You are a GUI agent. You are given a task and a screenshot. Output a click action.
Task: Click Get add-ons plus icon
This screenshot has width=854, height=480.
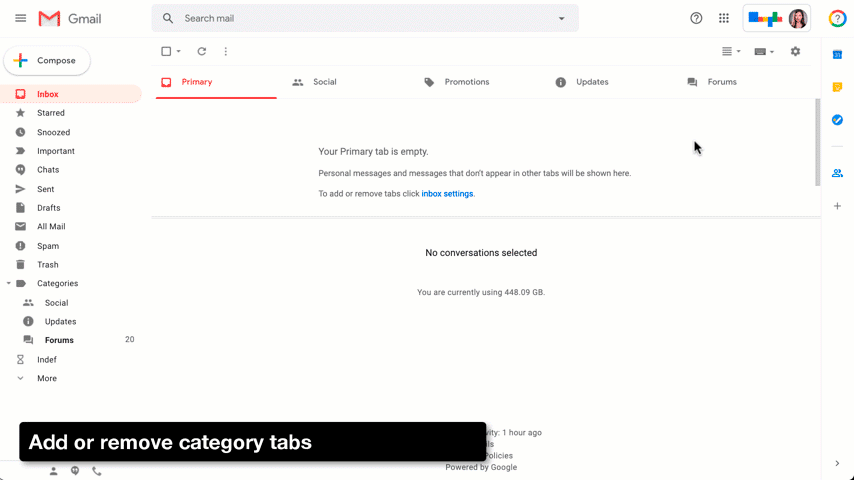pyautogui.click(x=838, y=206)
